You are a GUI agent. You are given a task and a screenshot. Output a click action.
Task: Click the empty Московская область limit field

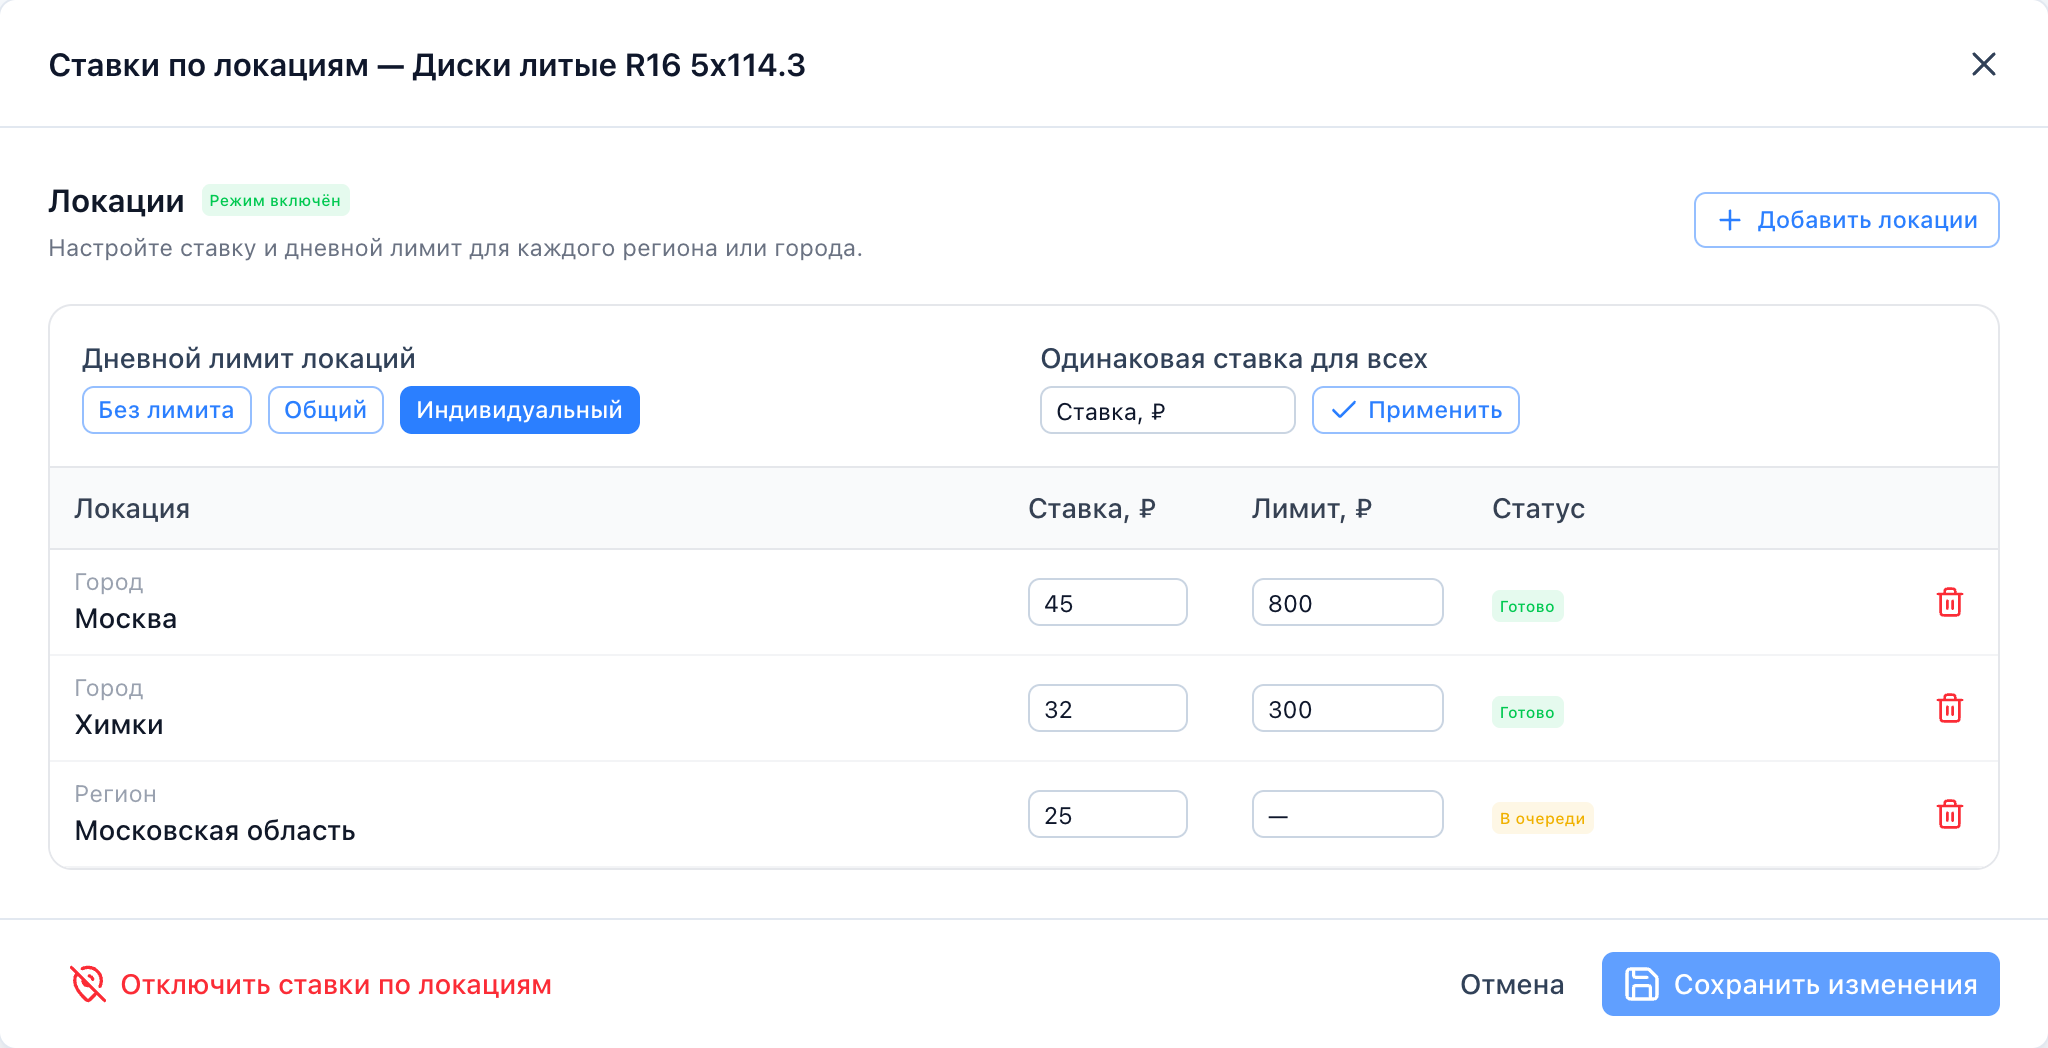coord(1347,815)
